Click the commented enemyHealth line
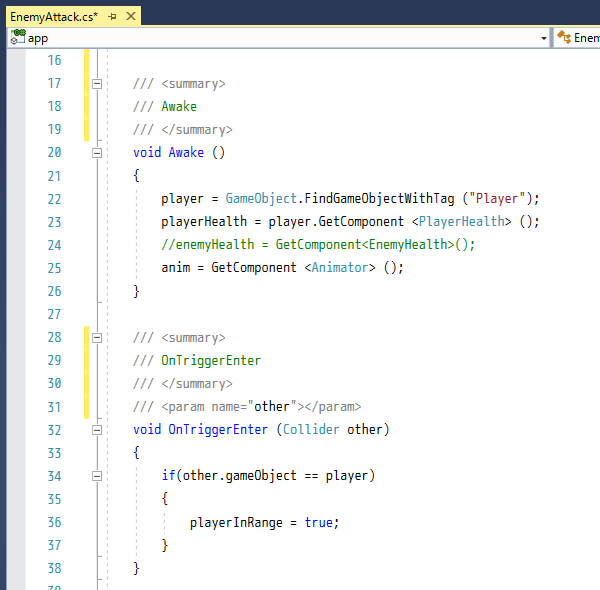Image resolution: width=600 pixels, height=590 pixels. click(x=318, y=244)
